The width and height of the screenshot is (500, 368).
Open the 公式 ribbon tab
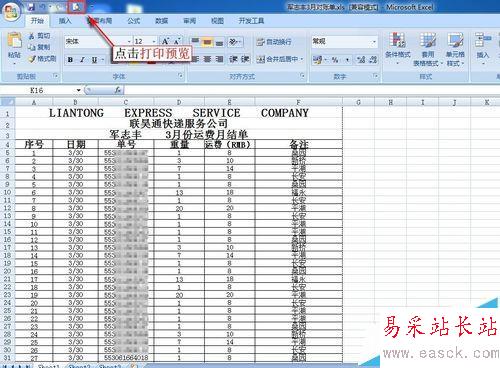(133, 21)
